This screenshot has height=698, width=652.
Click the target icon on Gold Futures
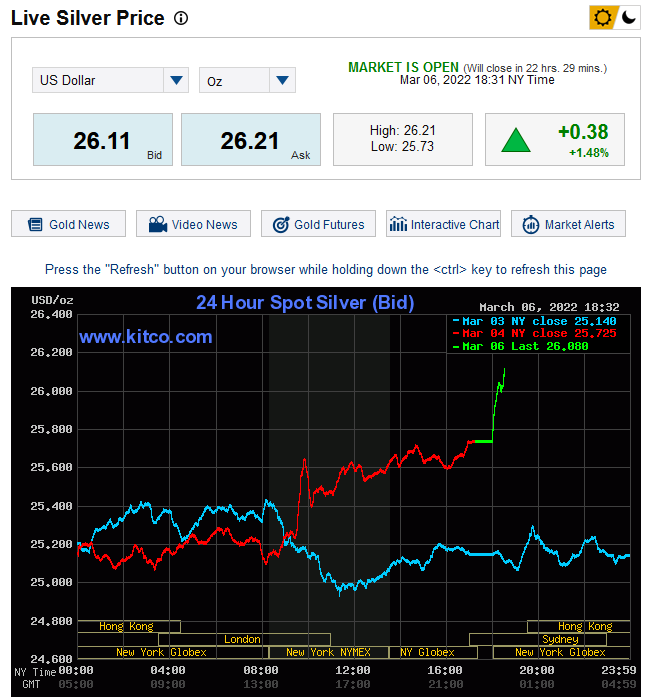281,224
